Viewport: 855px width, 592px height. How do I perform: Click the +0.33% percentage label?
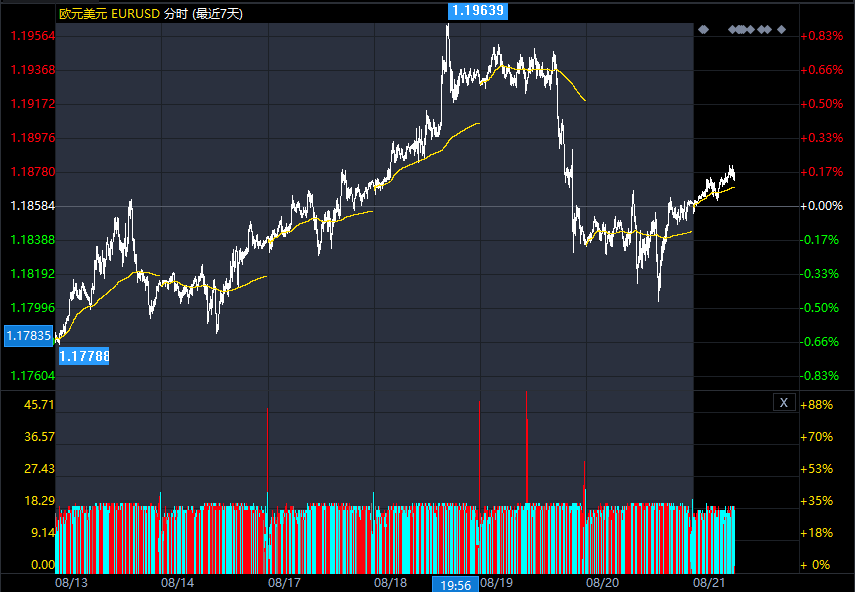(x=822, y=138)
